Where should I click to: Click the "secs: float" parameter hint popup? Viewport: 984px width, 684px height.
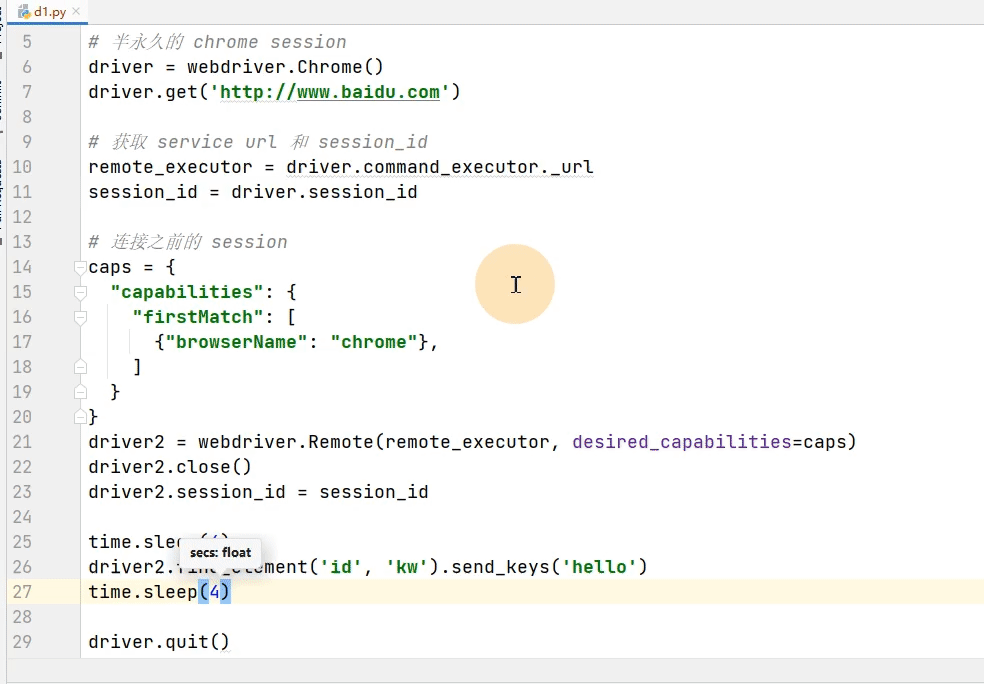coord(220,553)
